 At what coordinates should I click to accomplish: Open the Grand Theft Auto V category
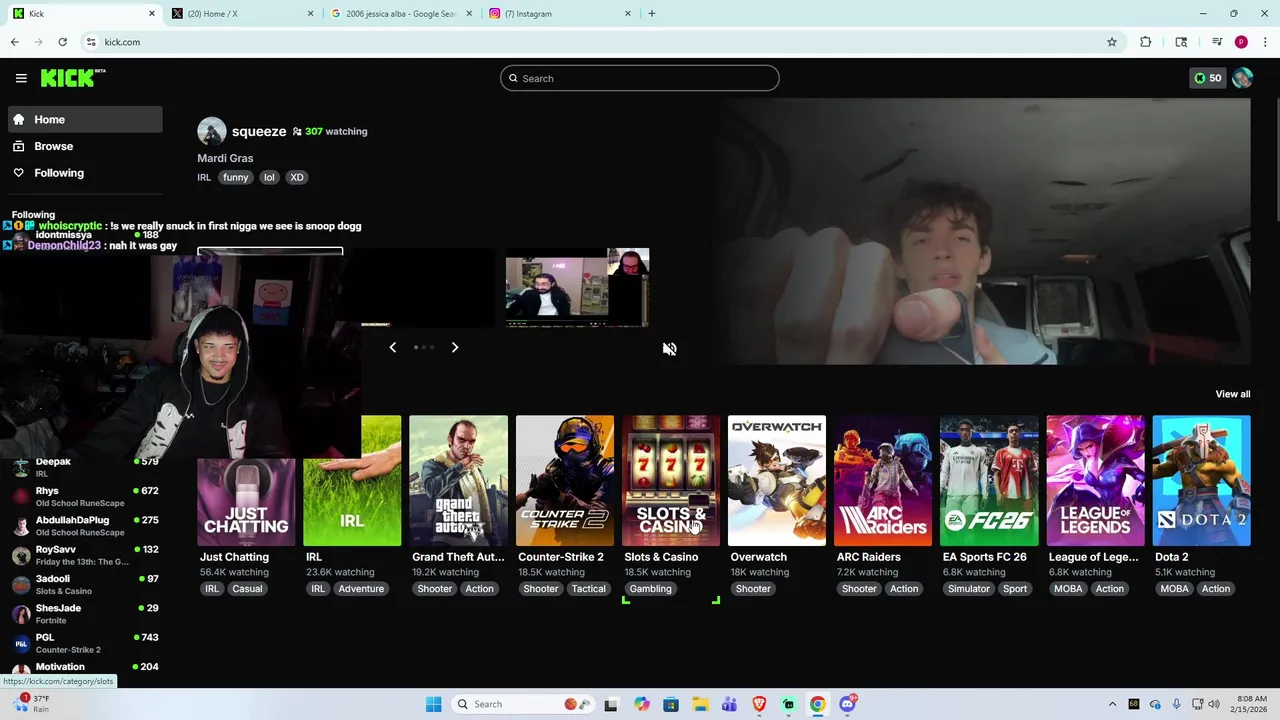tap(458, 481)
